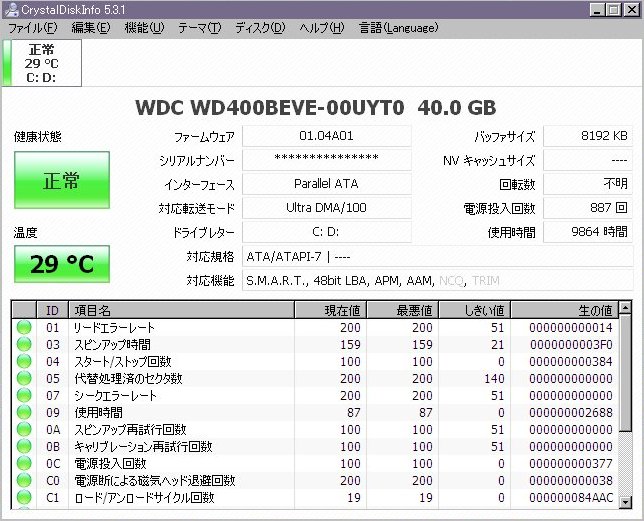Open the 機能(U) menu

click(x=144, y=28)
